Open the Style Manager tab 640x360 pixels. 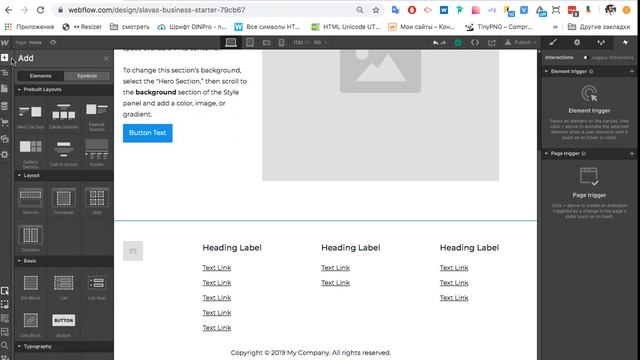(601, 42)
